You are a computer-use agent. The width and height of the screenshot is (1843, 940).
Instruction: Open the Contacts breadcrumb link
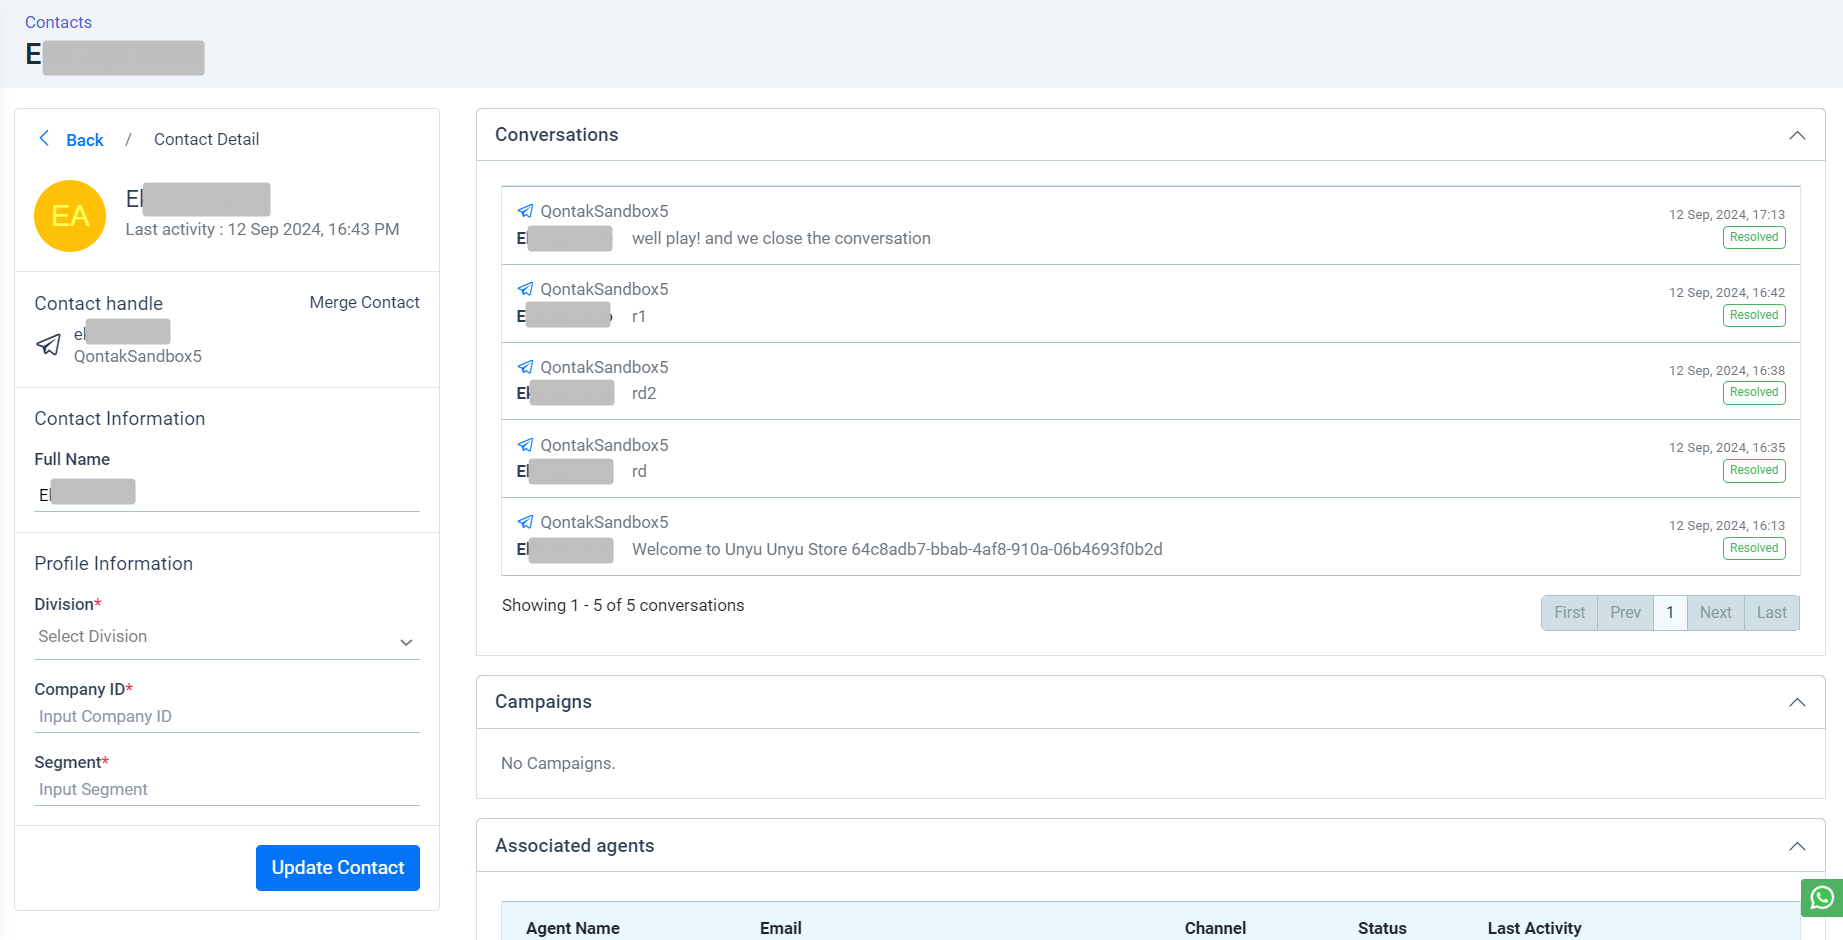(x=58, y=22)
